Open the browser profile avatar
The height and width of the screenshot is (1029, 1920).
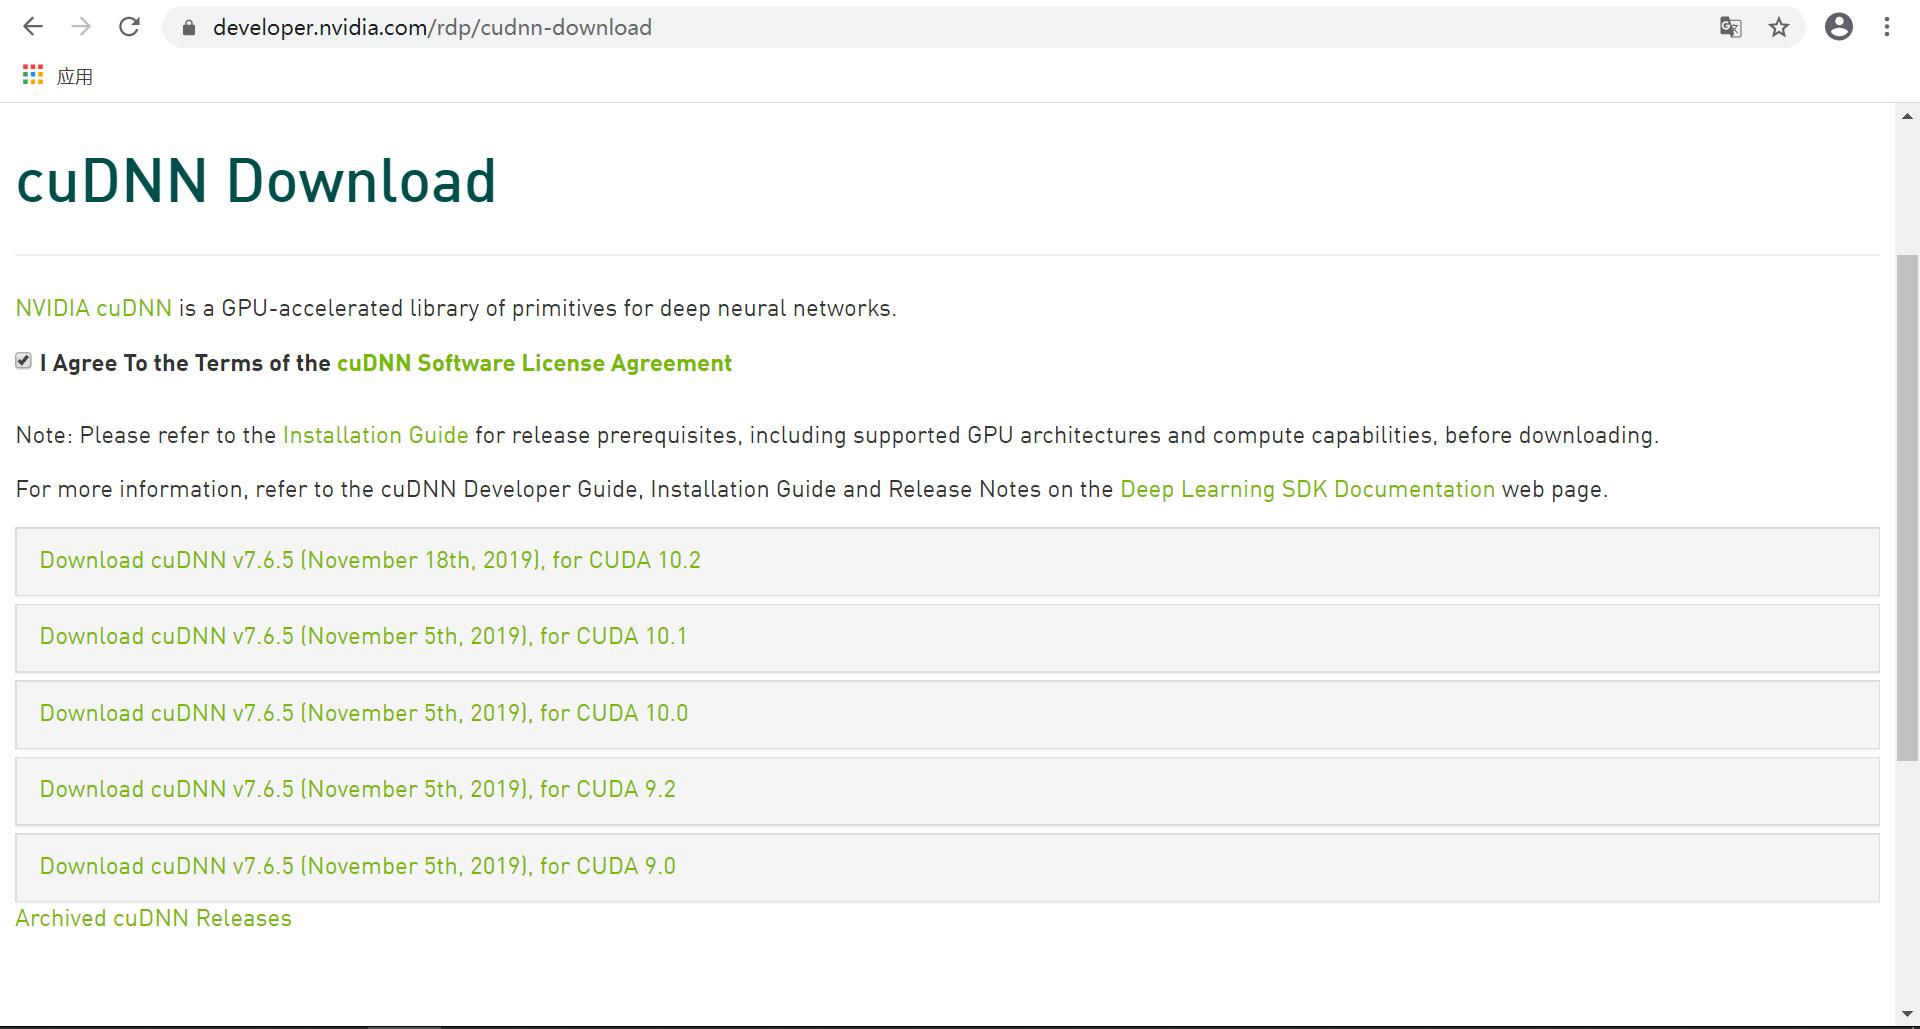(1838, 27)
